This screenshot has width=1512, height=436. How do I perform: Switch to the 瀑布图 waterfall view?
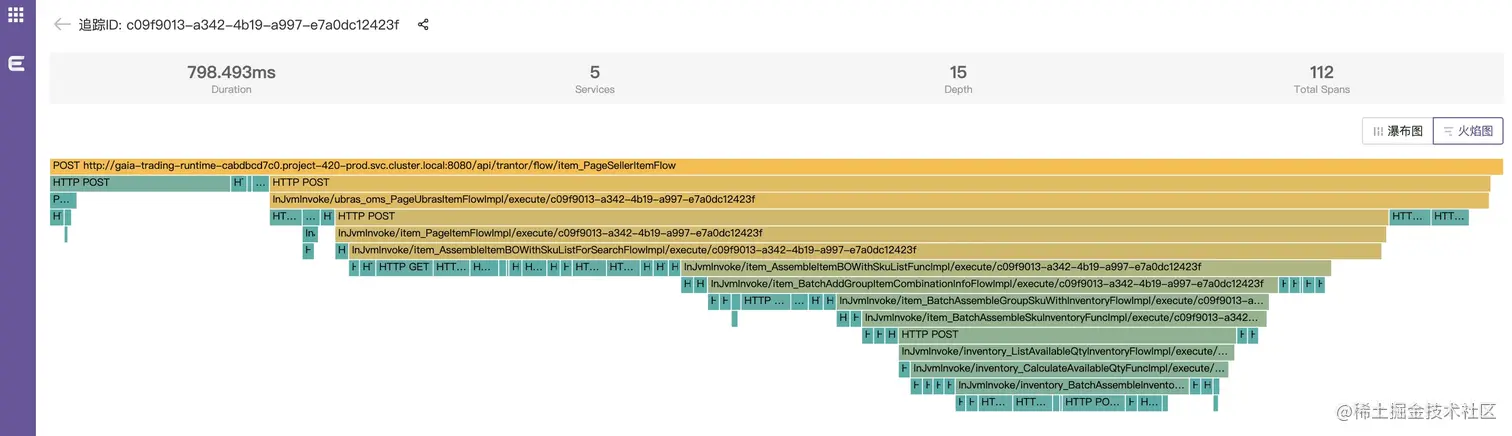pos(1397,131)
